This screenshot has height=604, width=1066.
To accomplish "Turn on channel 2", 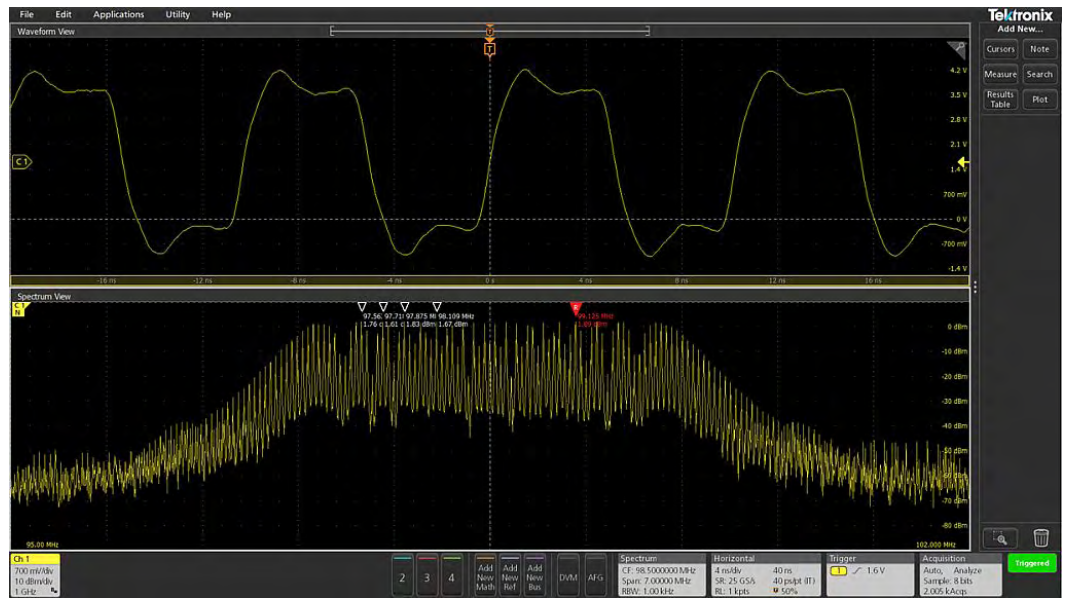I will coord(402,575).
